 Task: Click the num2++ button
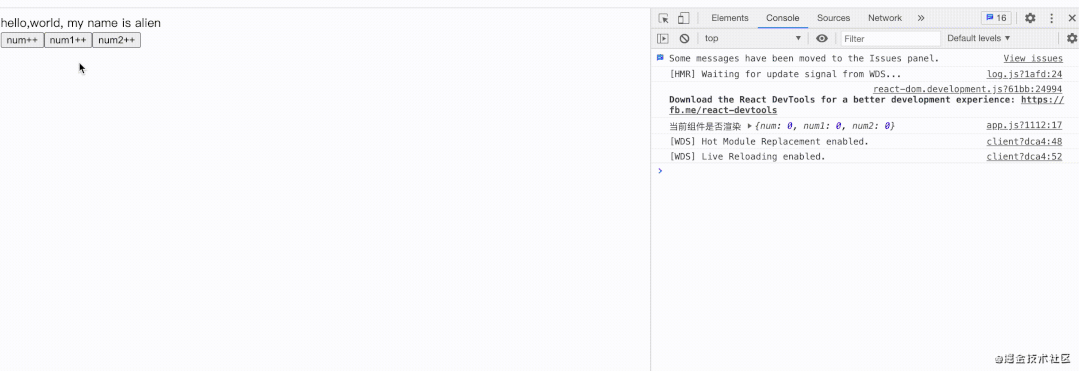[116, 40]
